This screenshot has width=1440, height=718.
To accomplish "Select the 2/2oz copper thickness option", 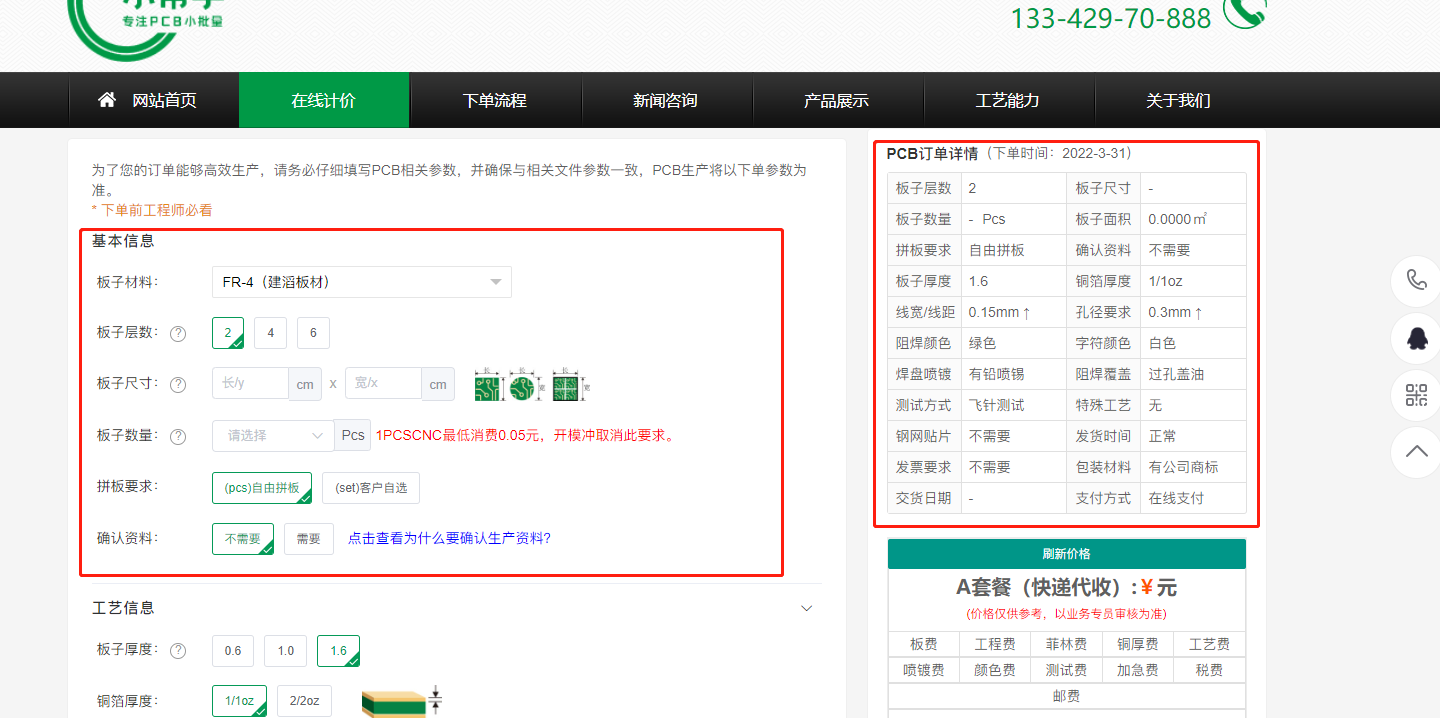I will click(x=304, y=700).
